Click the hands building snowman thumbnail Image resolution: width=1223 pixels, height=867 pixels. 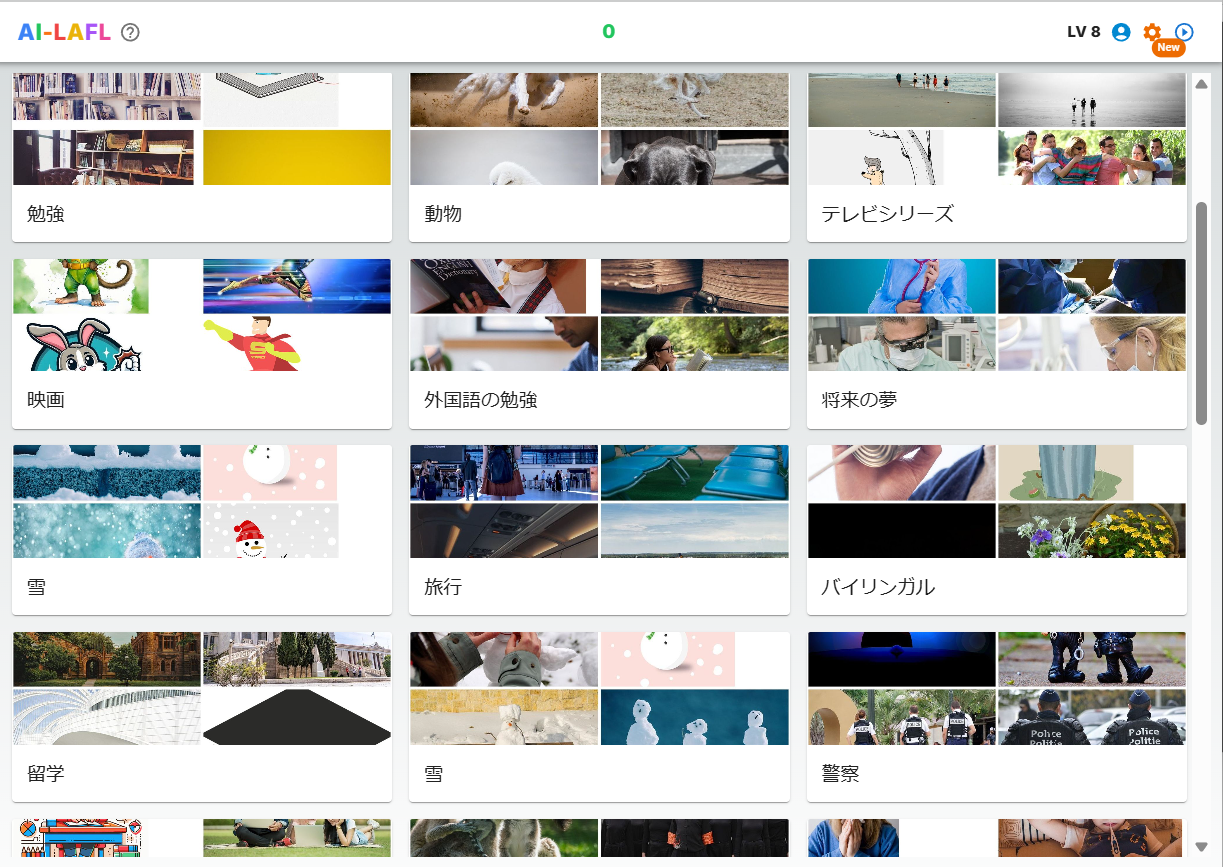pyautogui.click(x=505, y=659)
